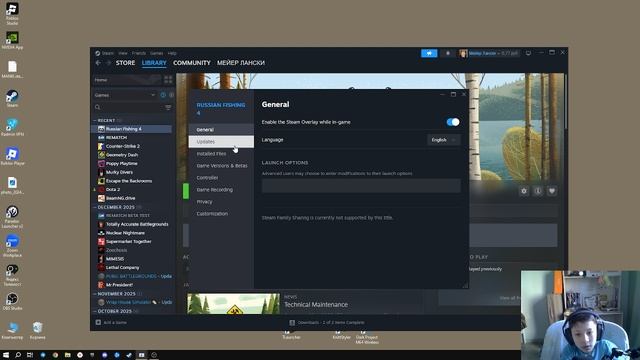Select the Privacy properties tab

tap(221, 202)
